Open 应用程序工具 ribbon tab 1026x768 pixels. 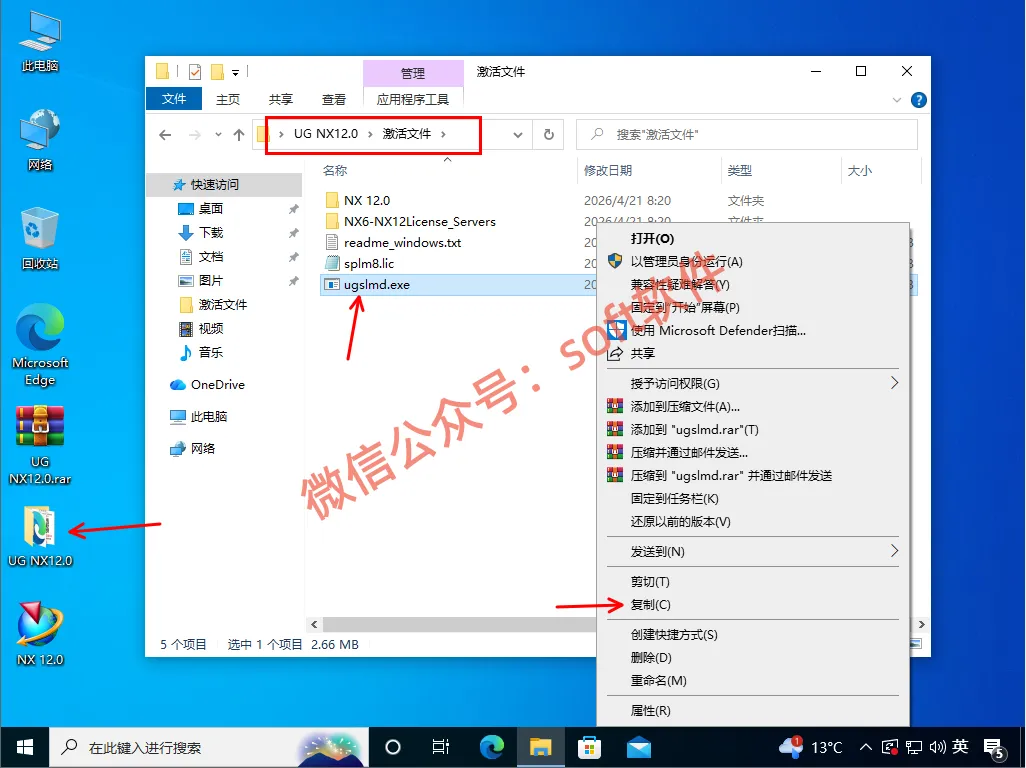[412, 99]
